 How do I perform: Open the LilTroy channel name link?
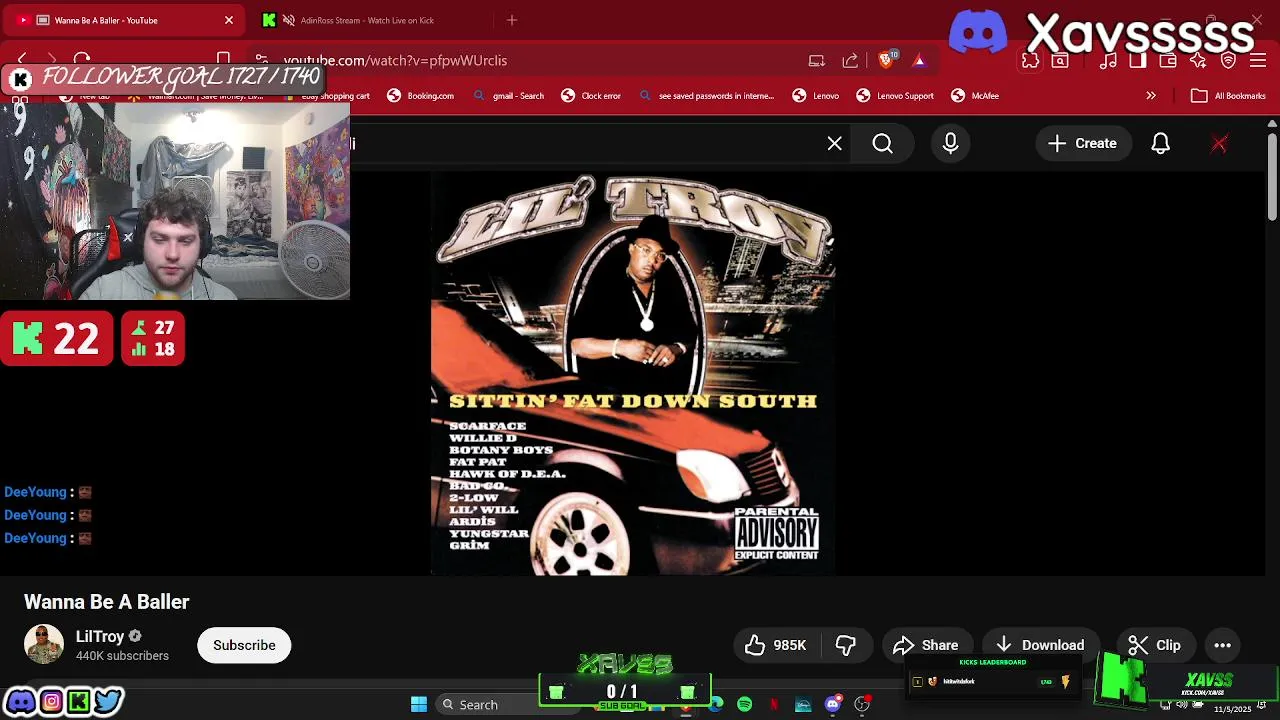(x=100, y=636)
